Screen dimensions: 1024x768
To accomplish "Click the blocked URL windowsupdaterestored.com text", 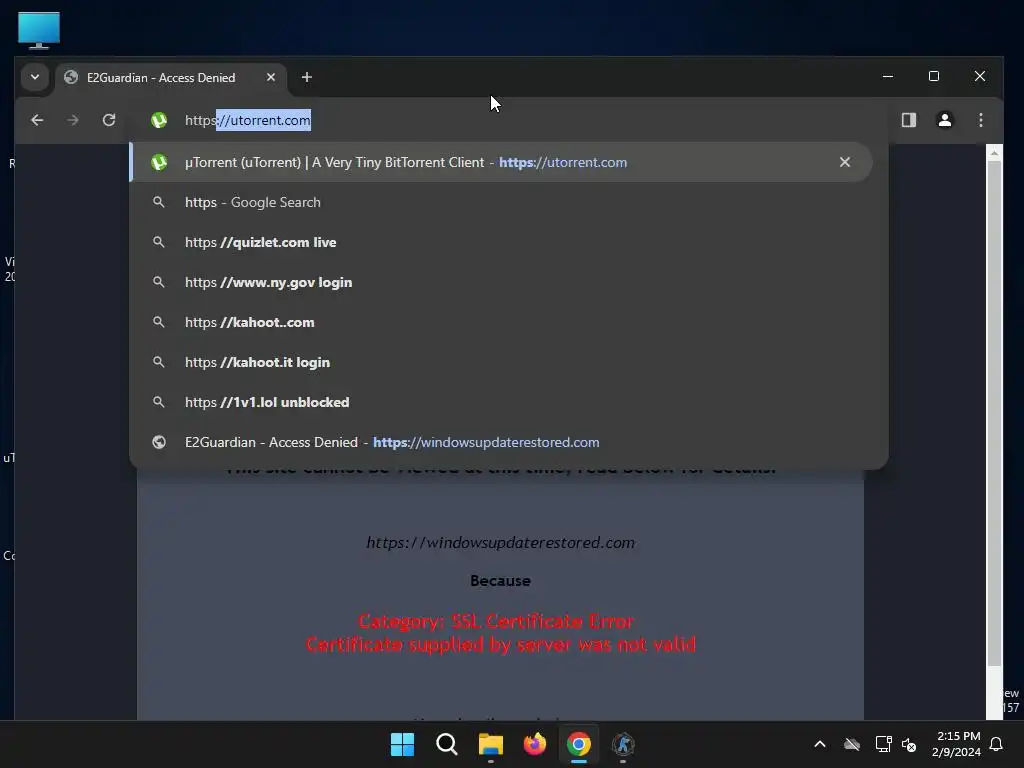I will coord(500,543).
